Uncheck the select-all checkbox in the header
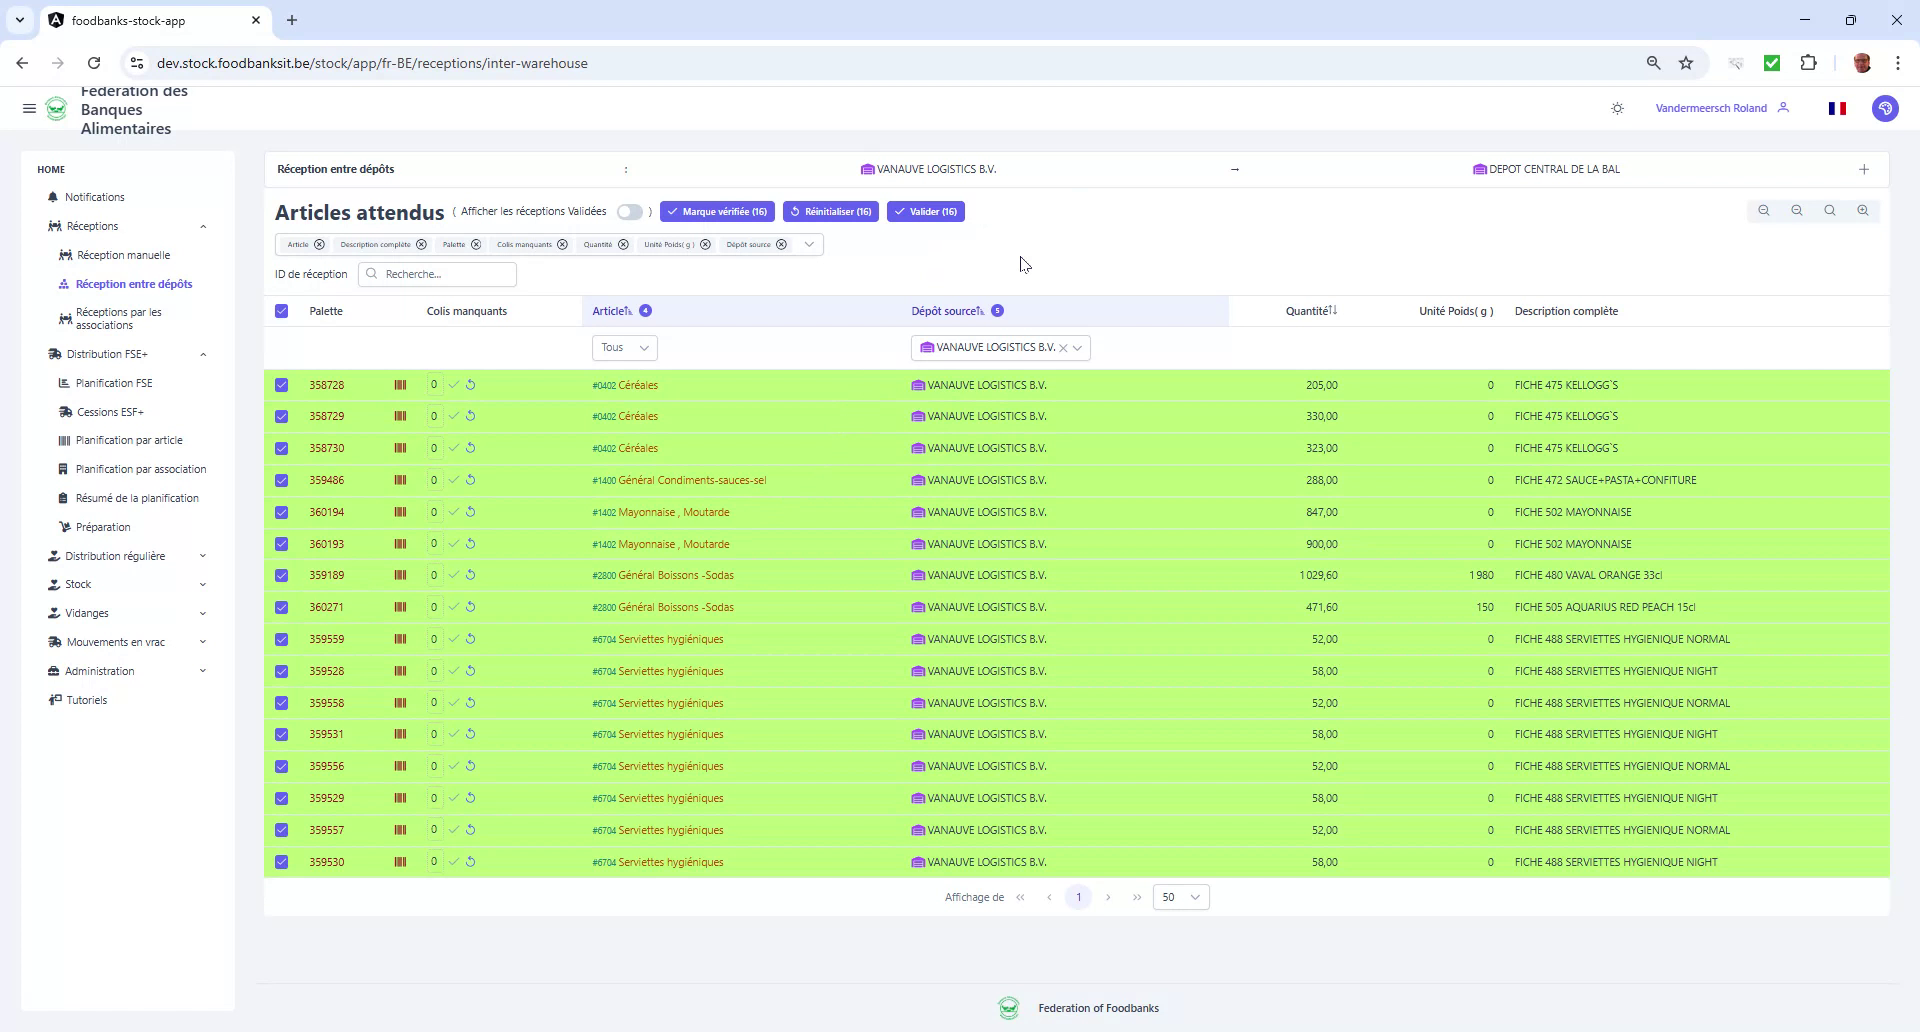1920x1032 pixels. pos(281,311)
